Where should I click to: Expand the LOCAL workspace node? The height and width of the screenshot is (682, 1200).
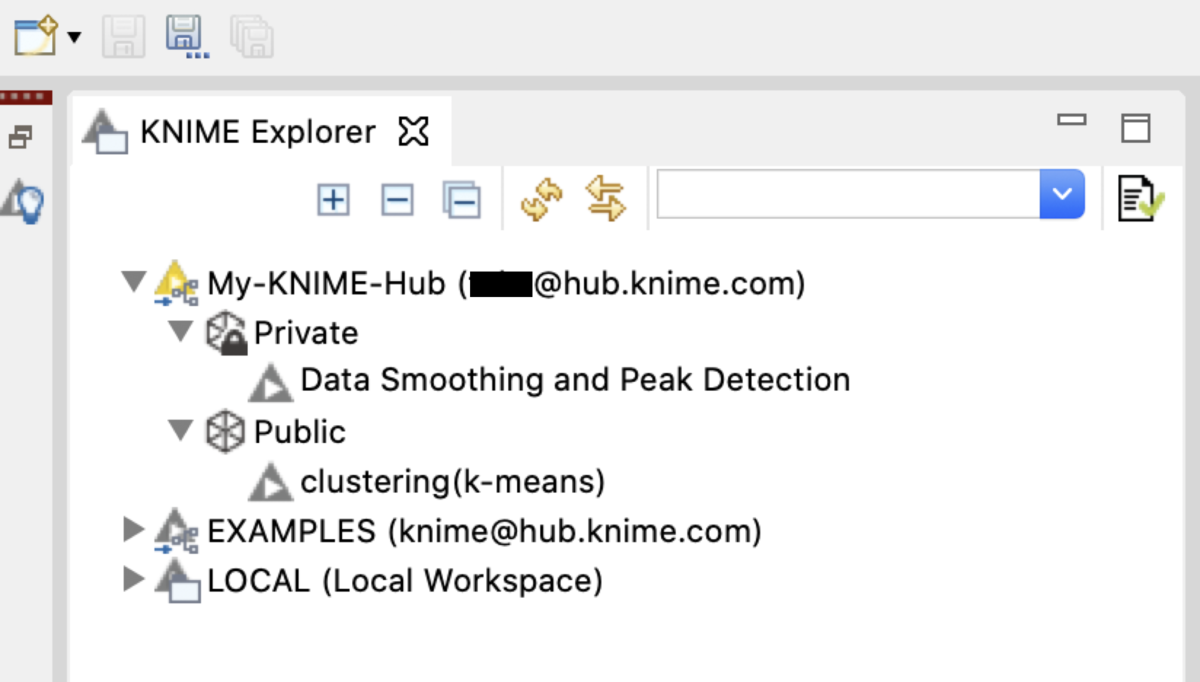coord(133,578)
